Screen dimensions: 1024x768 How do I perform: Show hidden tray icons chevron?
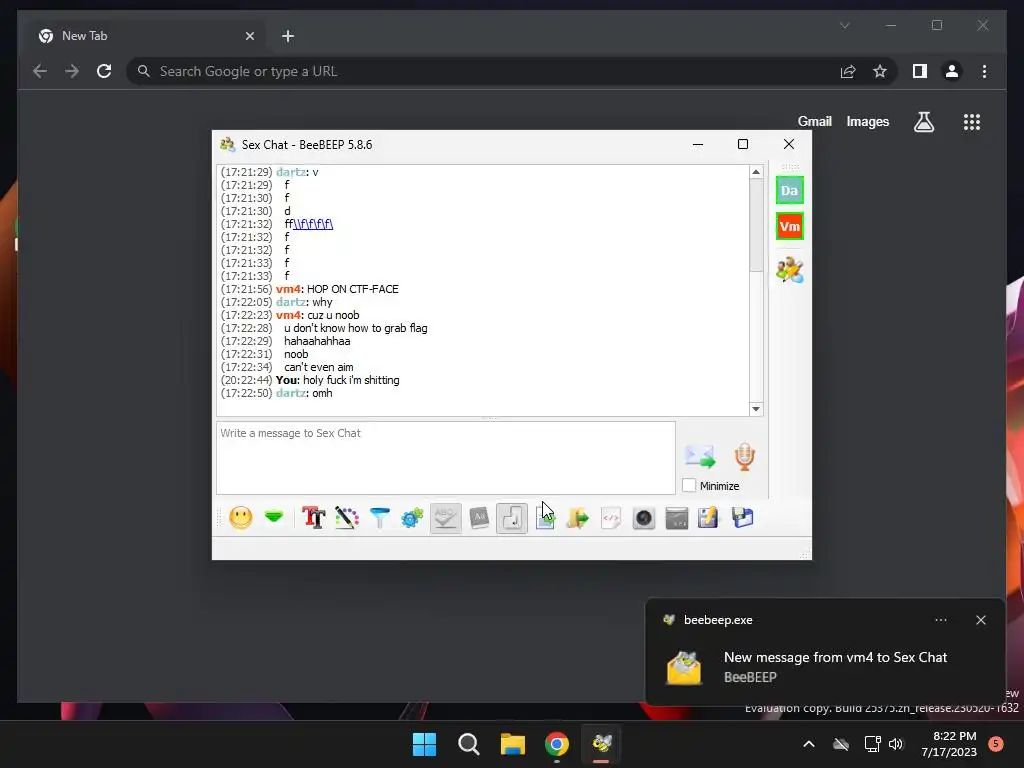(808, 744)
